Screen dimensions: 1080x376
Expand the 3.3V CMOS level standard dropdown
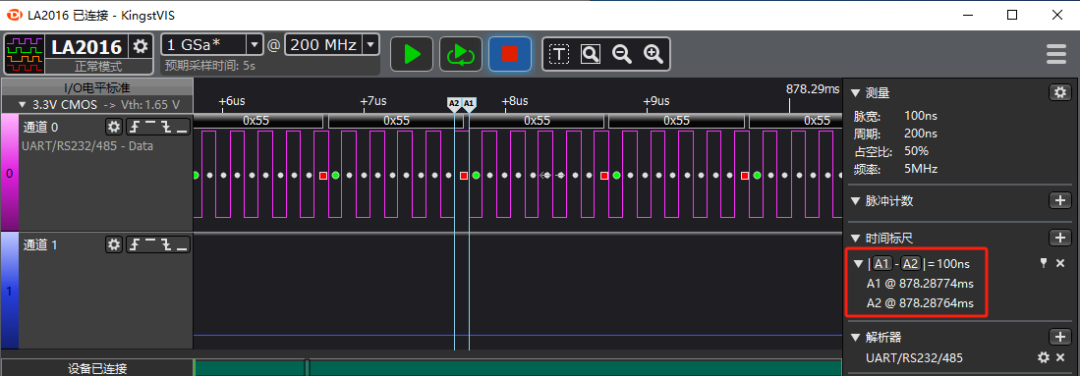pyautogui.click(x=21, y=105)
